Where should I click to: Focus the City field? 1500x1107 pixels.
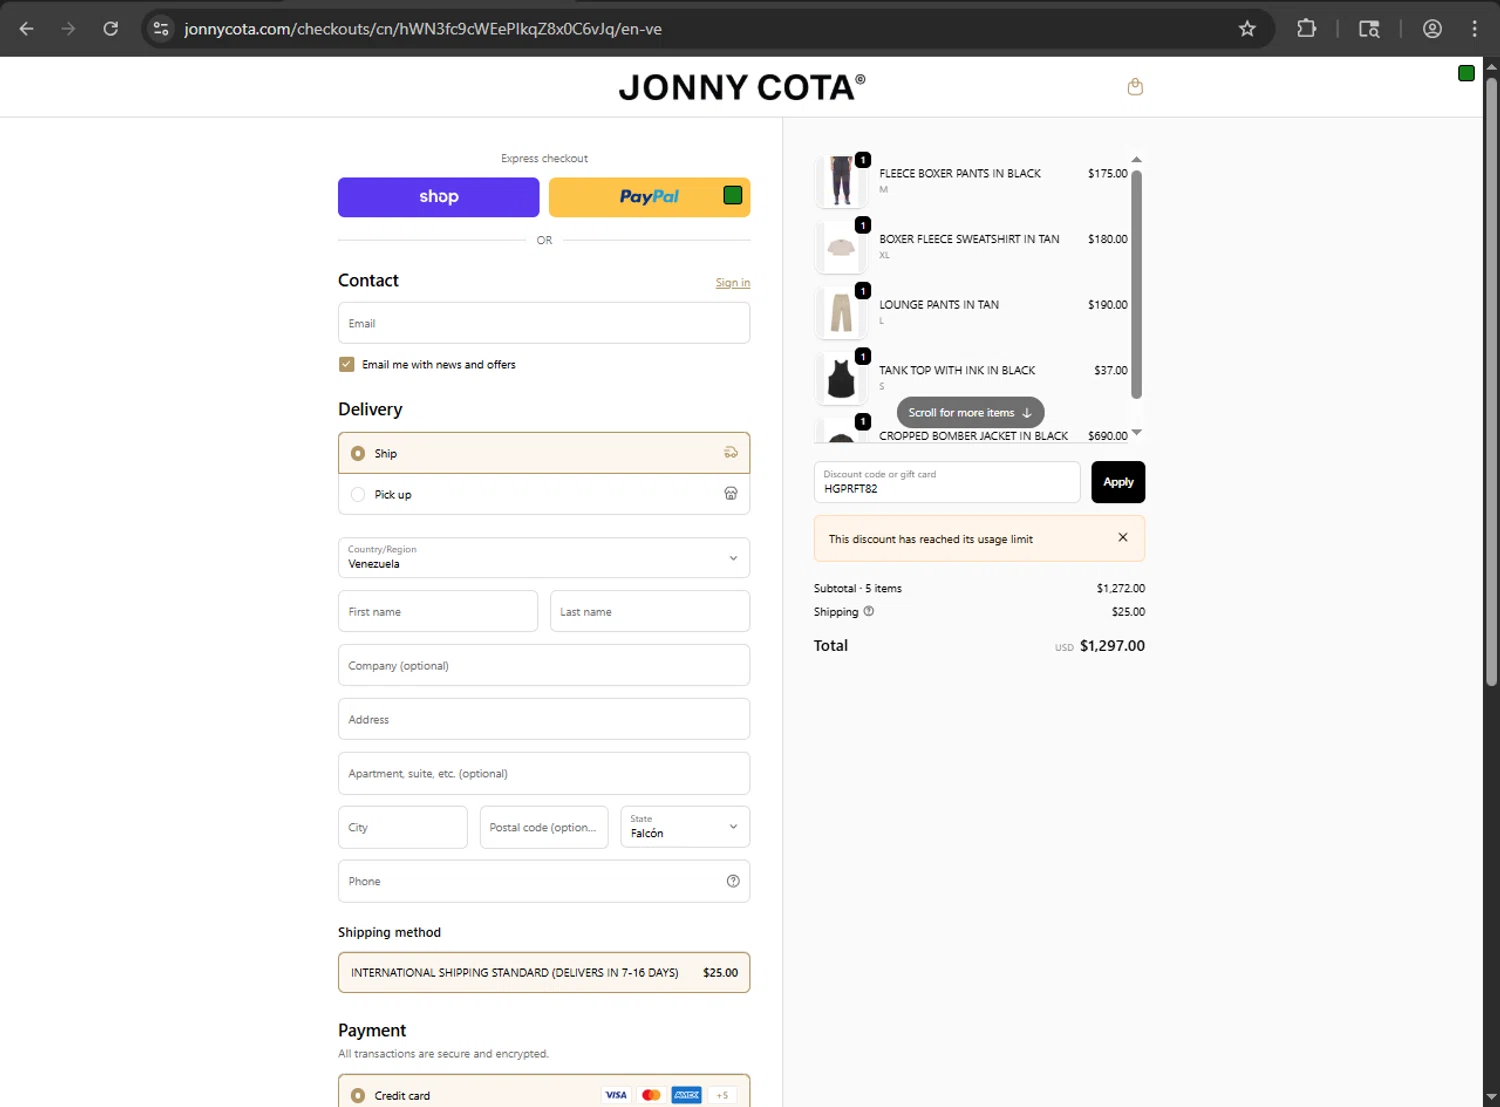click(x=403, y=827)
